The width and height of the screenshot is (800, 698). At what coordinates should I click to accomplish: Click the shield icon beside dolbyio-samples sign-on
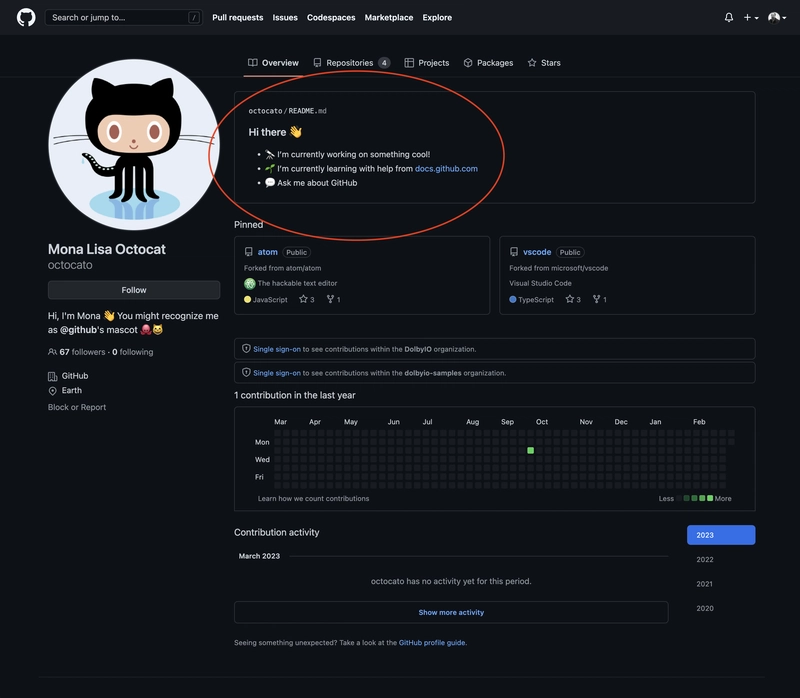click(246, 372)
